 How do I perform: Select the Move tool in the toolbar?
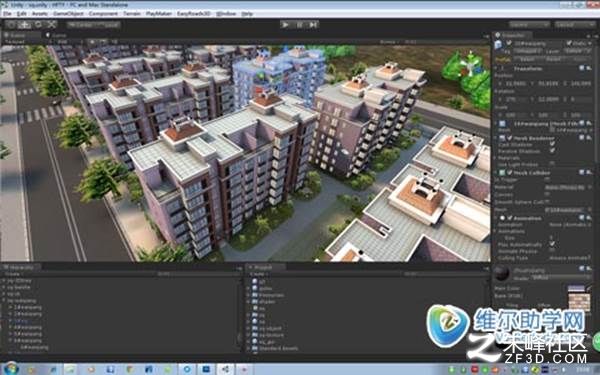click(25, 24)
